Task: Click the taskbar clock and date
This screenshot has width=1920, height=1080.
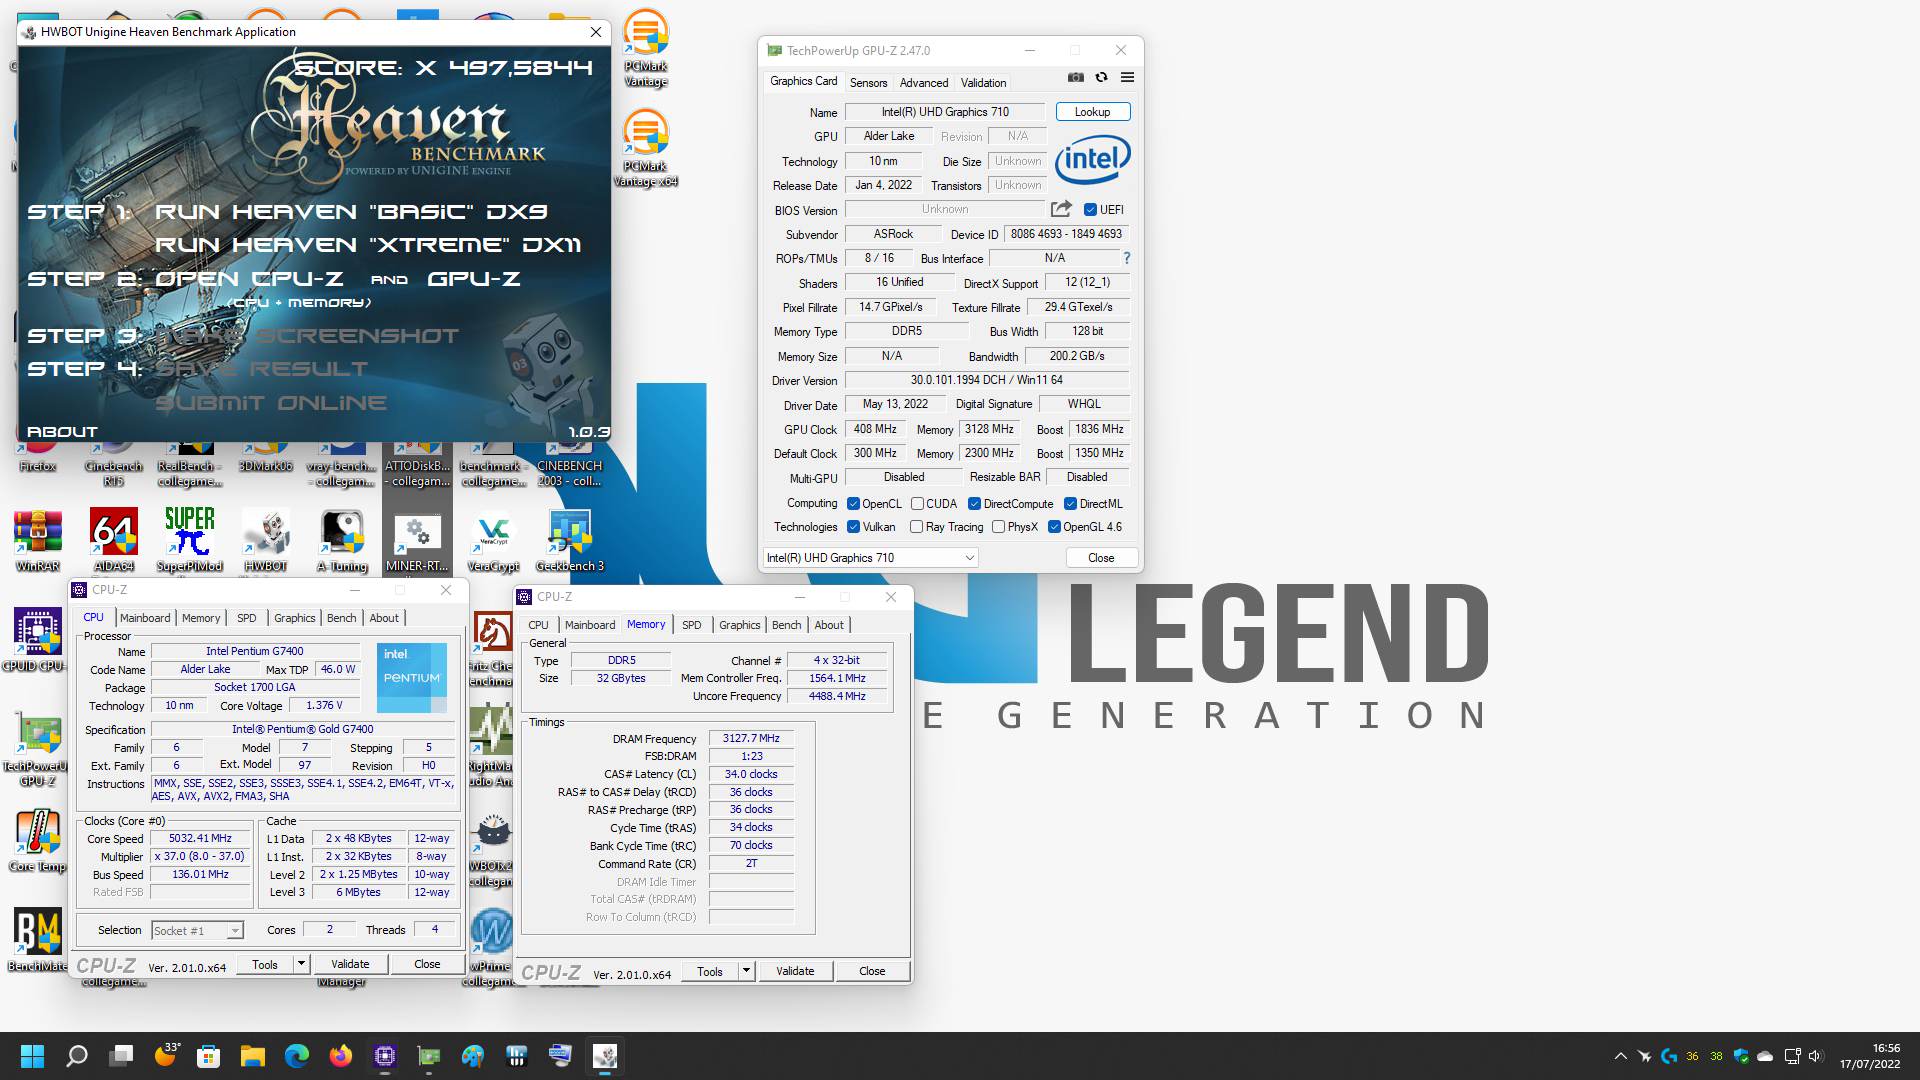Action: coord(1870,1056)
